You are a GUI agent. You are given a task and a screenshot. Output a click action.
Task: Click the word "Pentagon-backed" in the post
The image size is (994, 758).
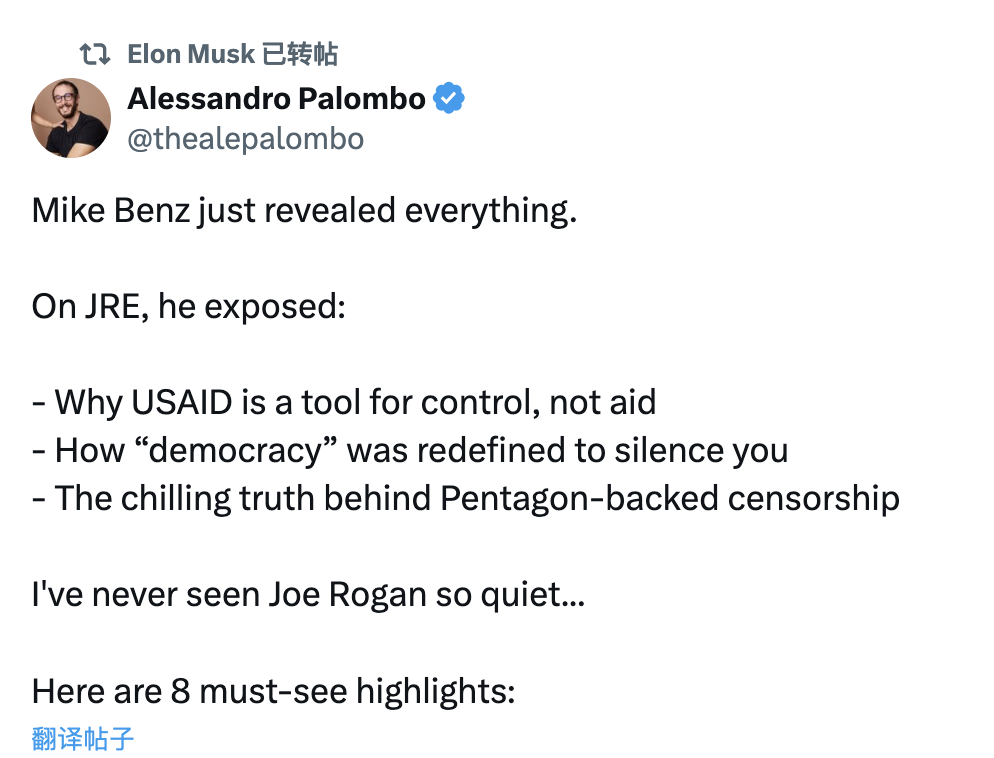579,499
